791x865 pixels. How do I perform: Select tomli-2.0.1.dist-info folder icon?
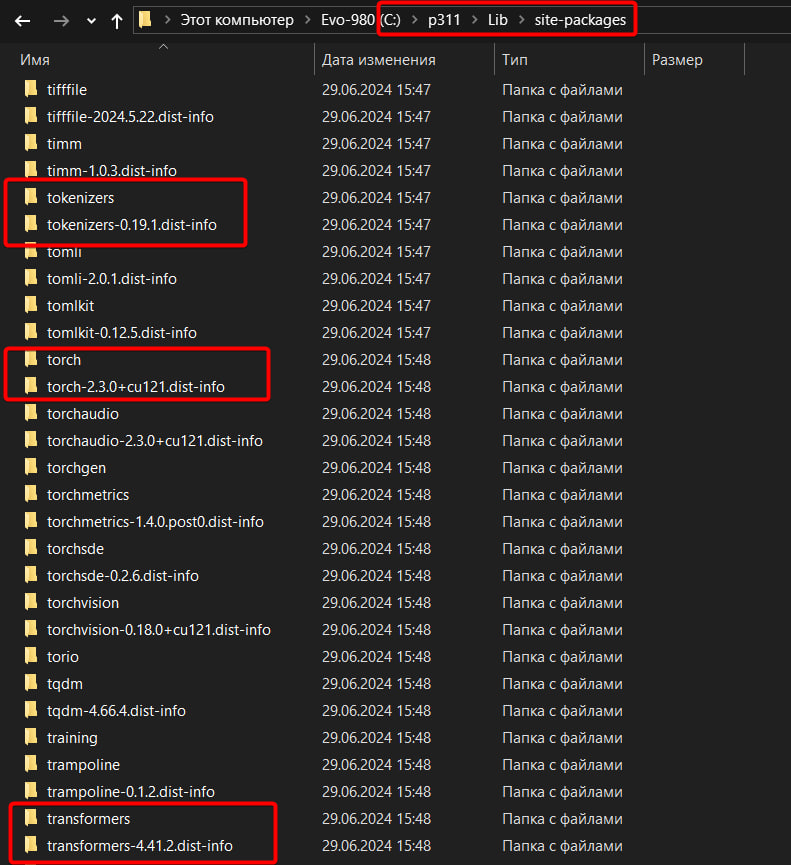[x=31, y=278]
